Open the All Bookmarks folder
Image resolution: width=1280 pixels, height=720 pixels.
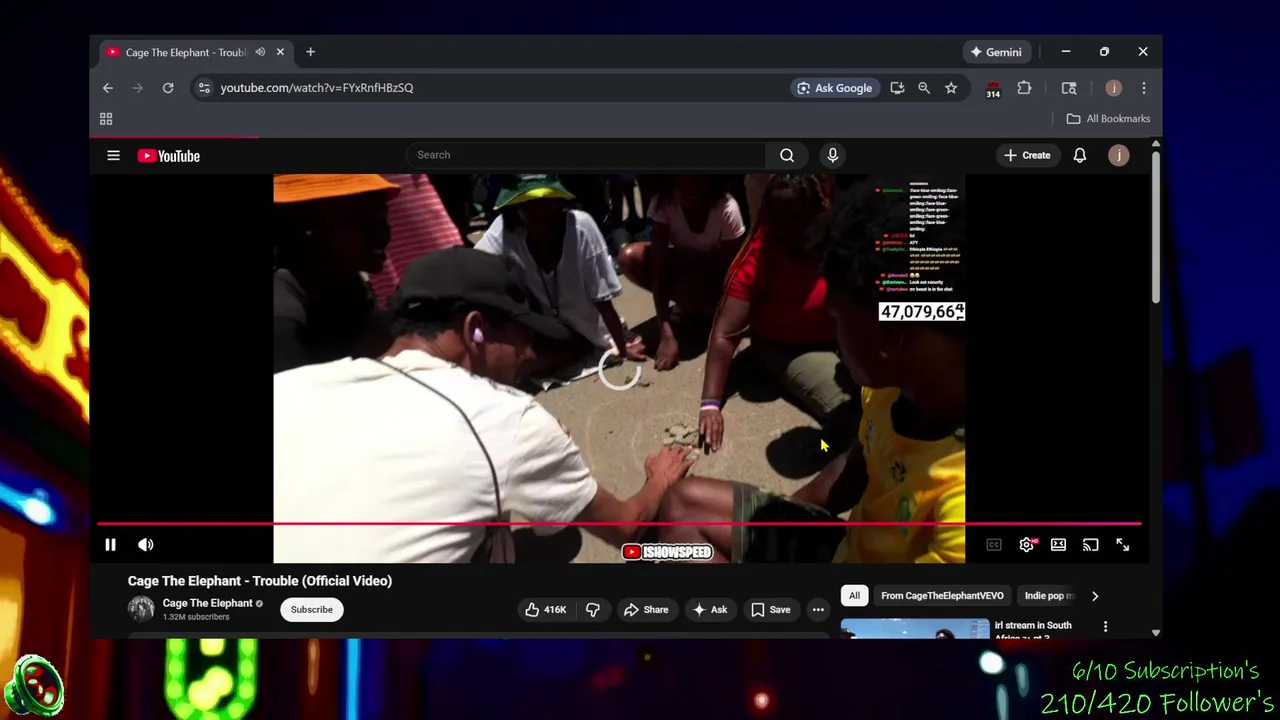1108,119
